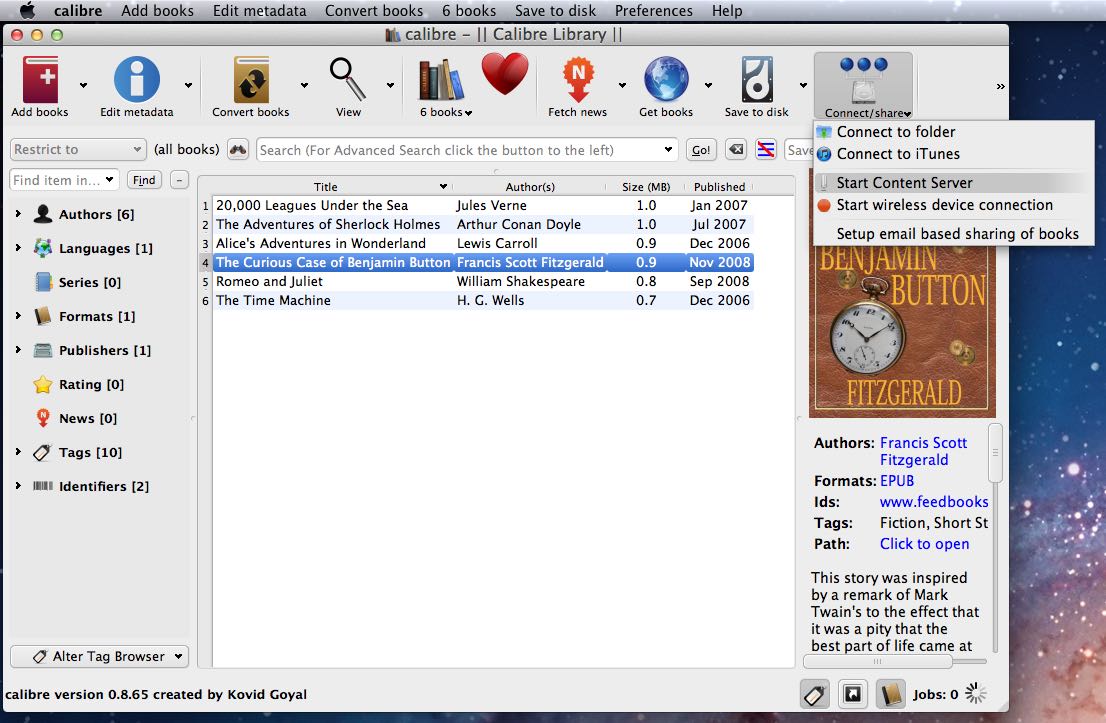Select 20,000 Leagues Under the Sea row
This screenshot has width=1106, height=723.
coord(483,205)
